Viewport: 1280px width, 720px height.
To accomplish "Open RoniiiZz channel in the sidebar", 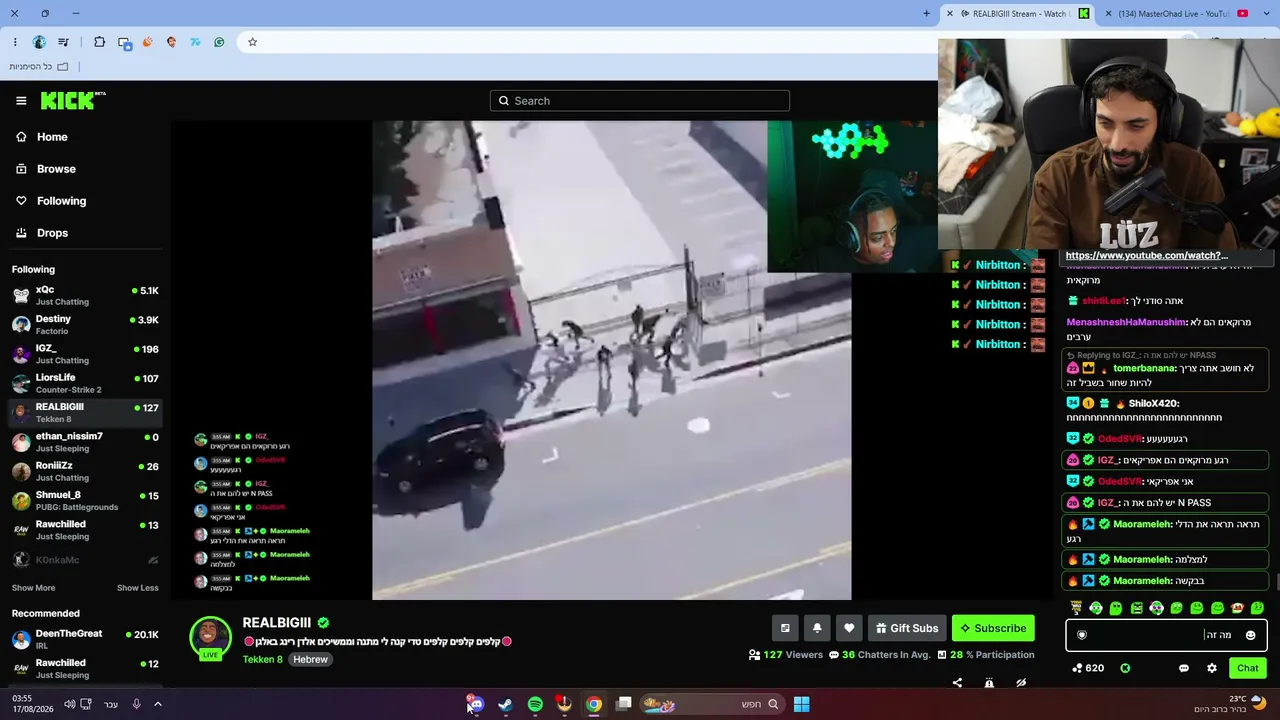I will (85, 471).
